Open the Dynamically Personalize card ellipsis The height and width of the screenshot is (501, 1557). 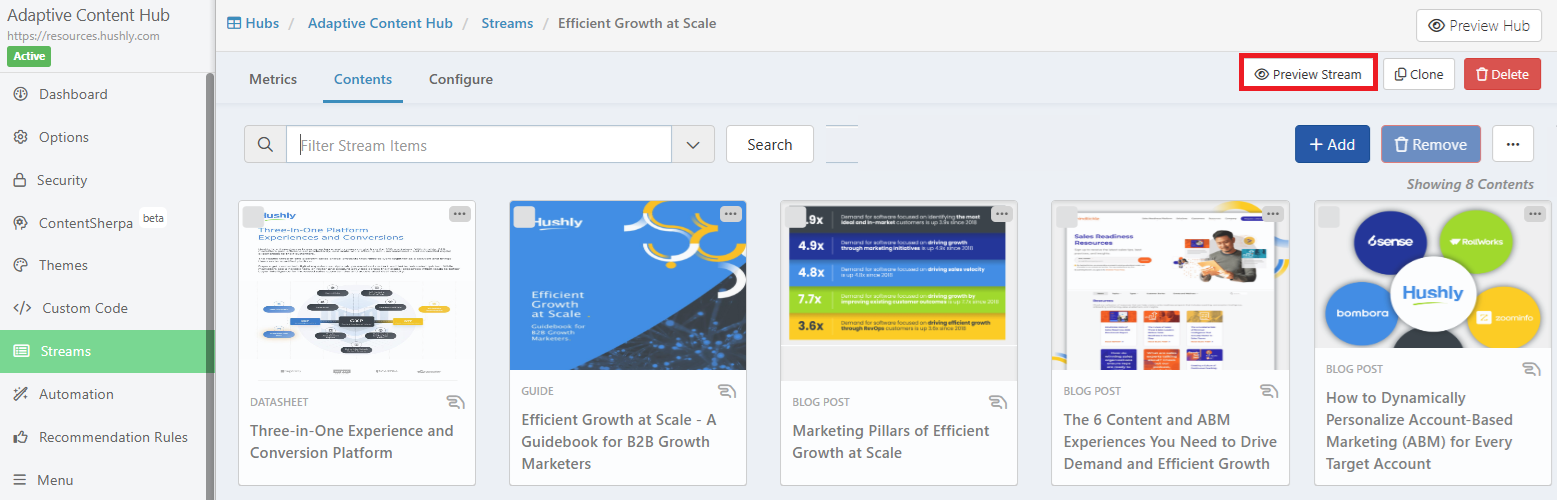point(1535,213)
